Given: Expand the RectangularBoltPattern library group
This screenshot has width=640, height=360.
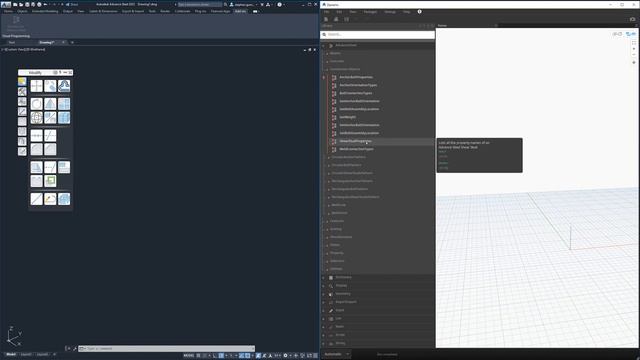Looking at the screenshot, I should pos(349,189).
